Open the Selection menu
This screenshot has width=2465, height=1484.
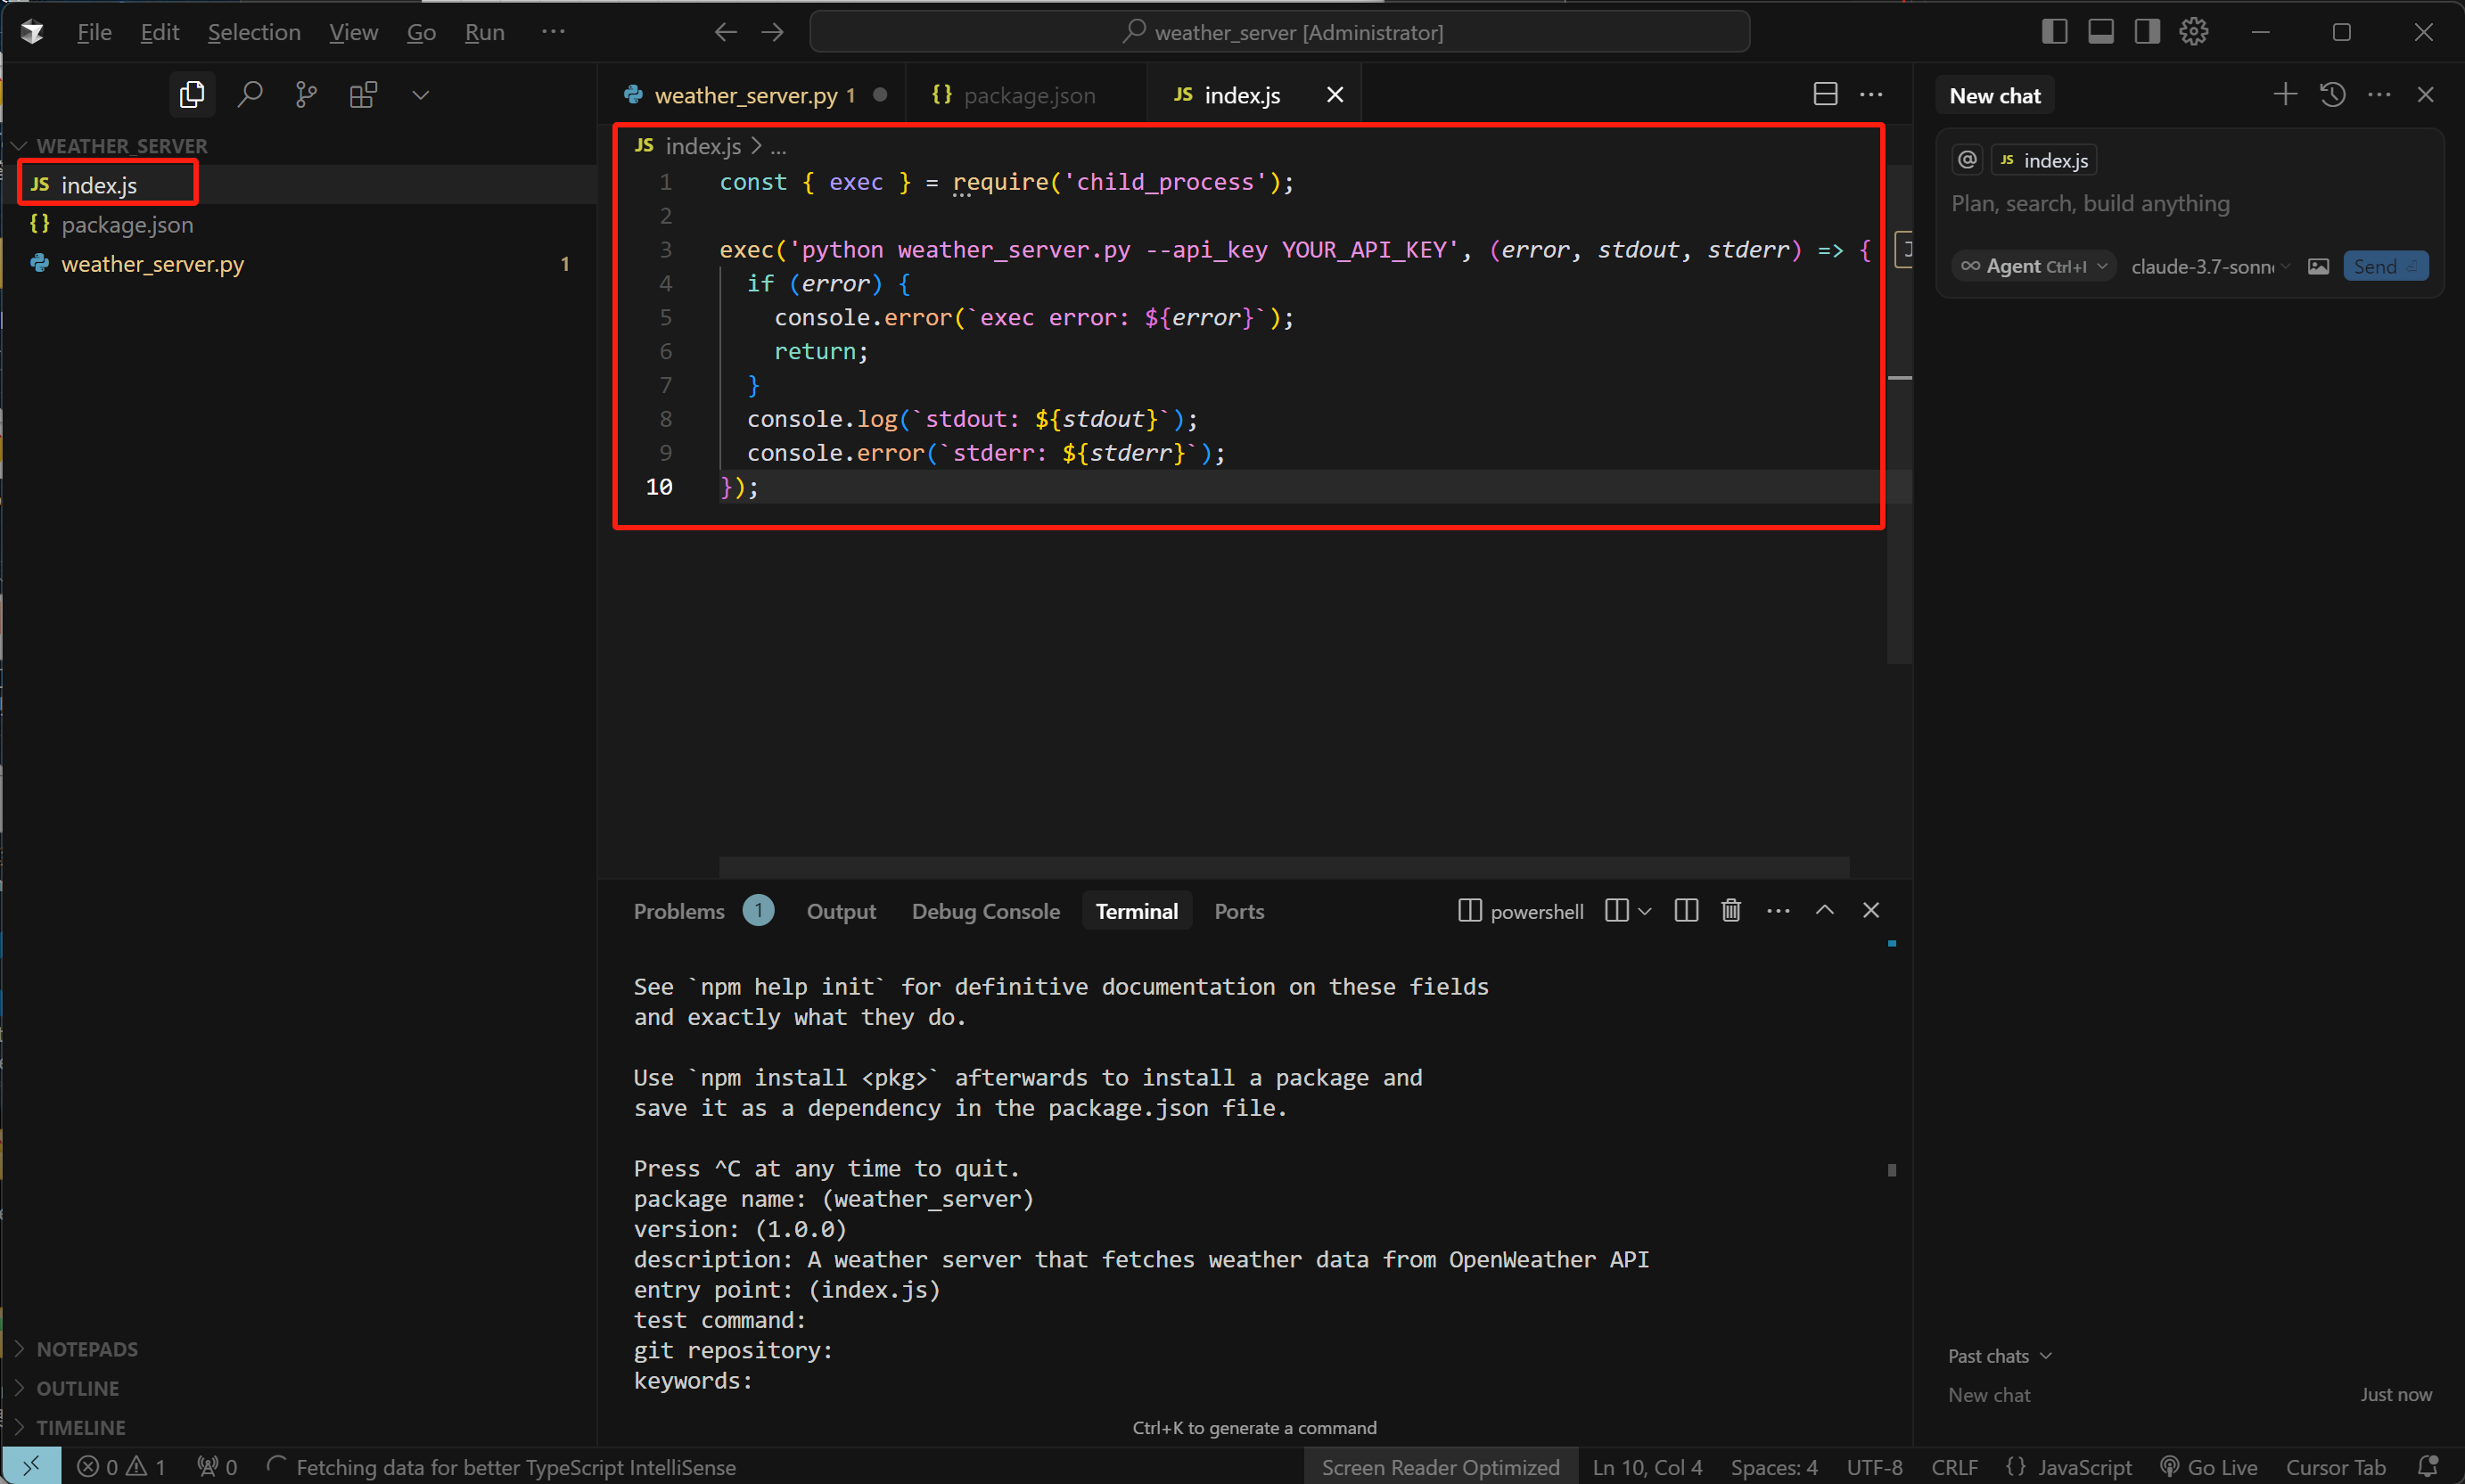click(254, 32)
